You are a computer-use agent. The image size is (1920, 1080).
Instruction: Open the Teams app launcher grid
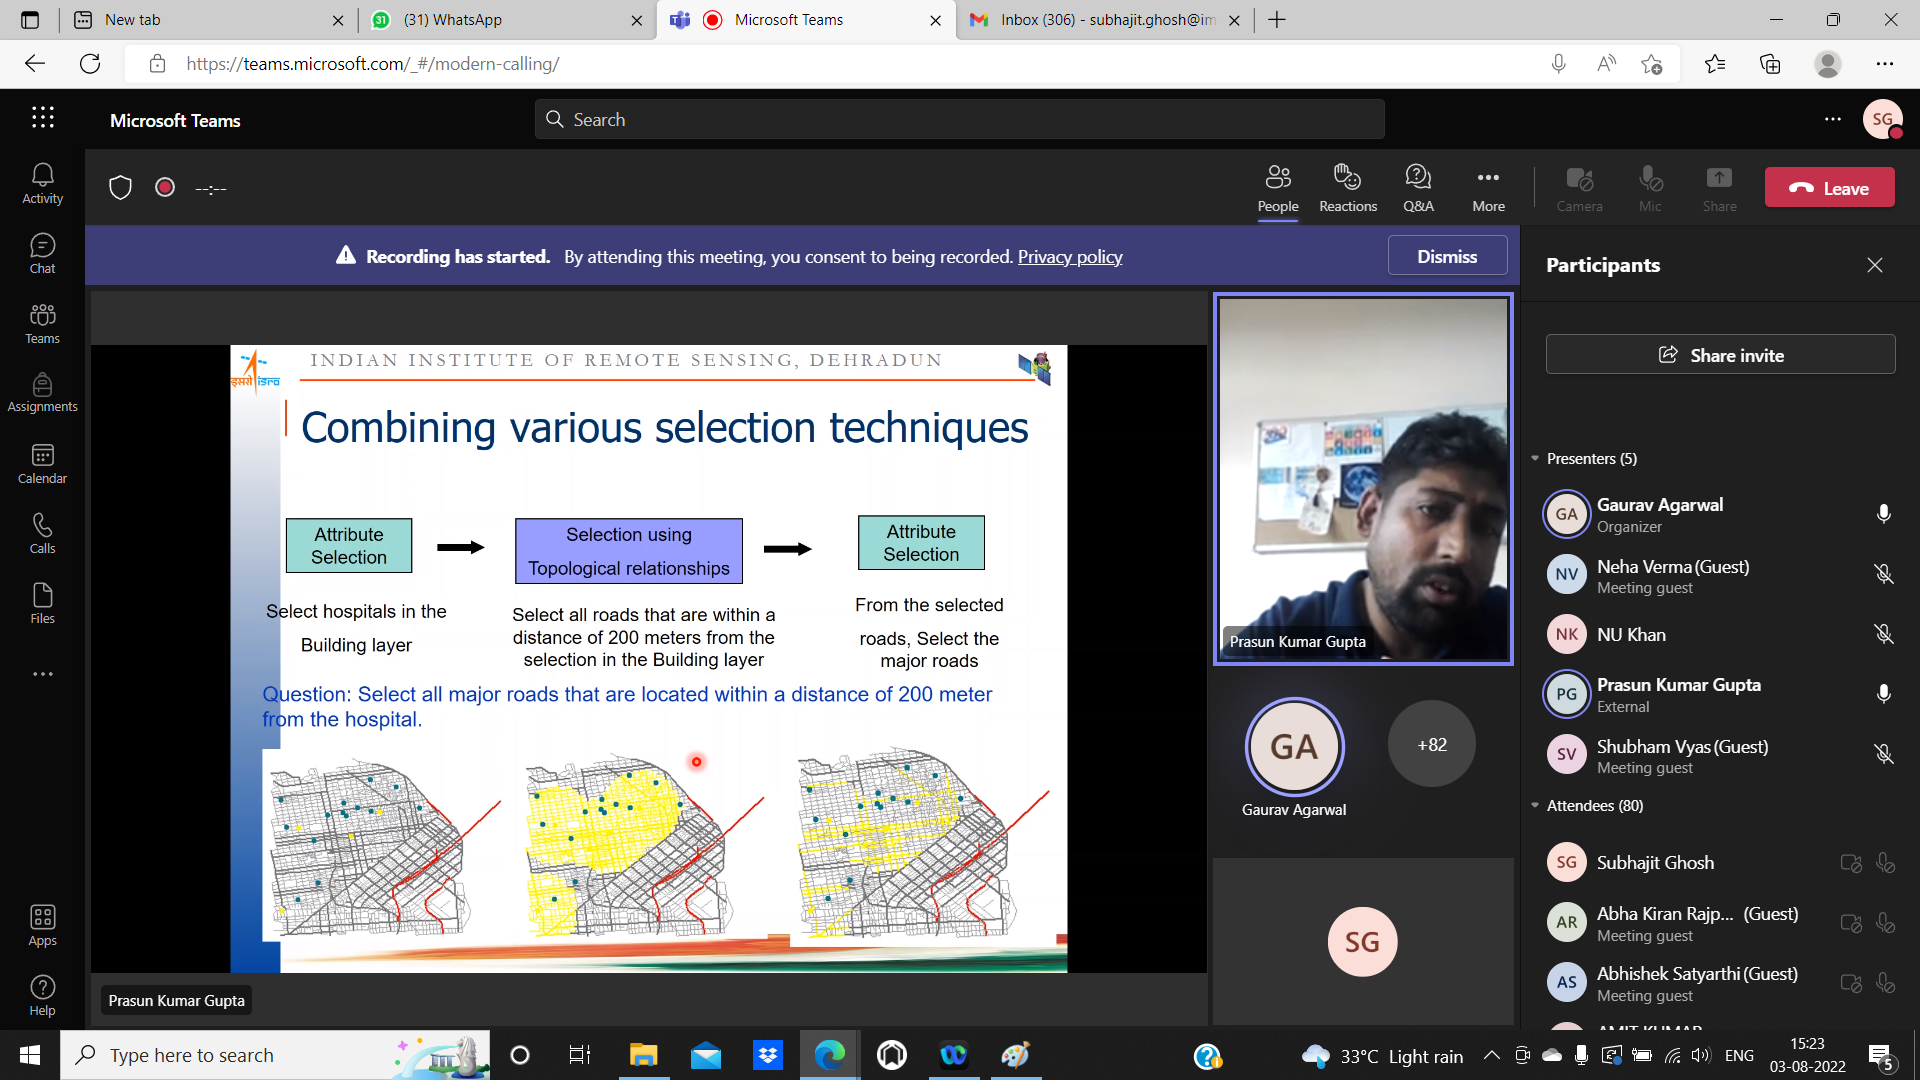42,118
